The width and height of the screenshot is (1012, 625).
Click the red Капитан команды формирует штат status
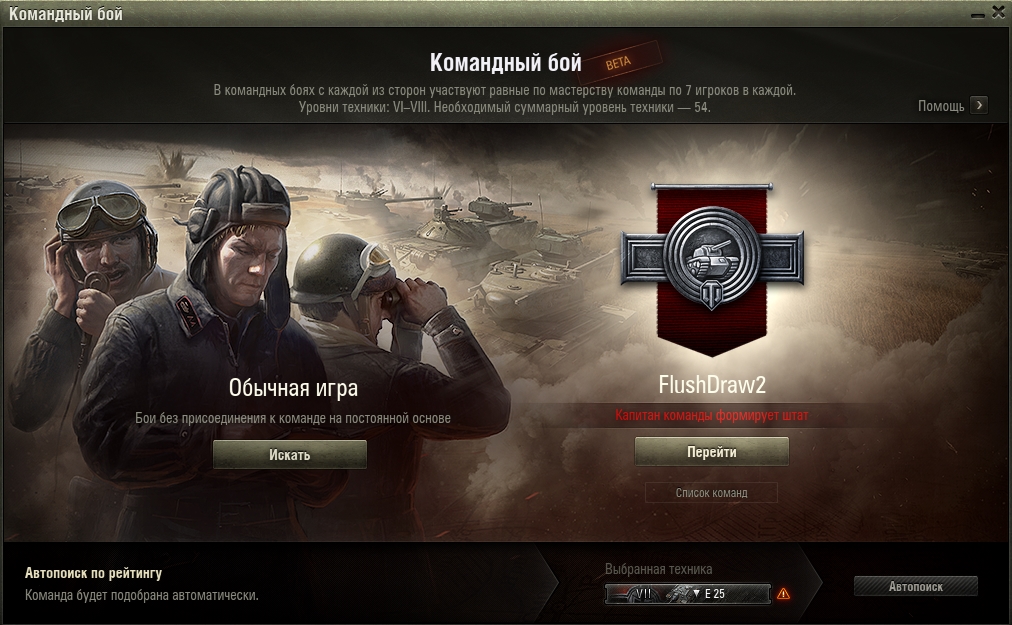(x=712, y=415)
